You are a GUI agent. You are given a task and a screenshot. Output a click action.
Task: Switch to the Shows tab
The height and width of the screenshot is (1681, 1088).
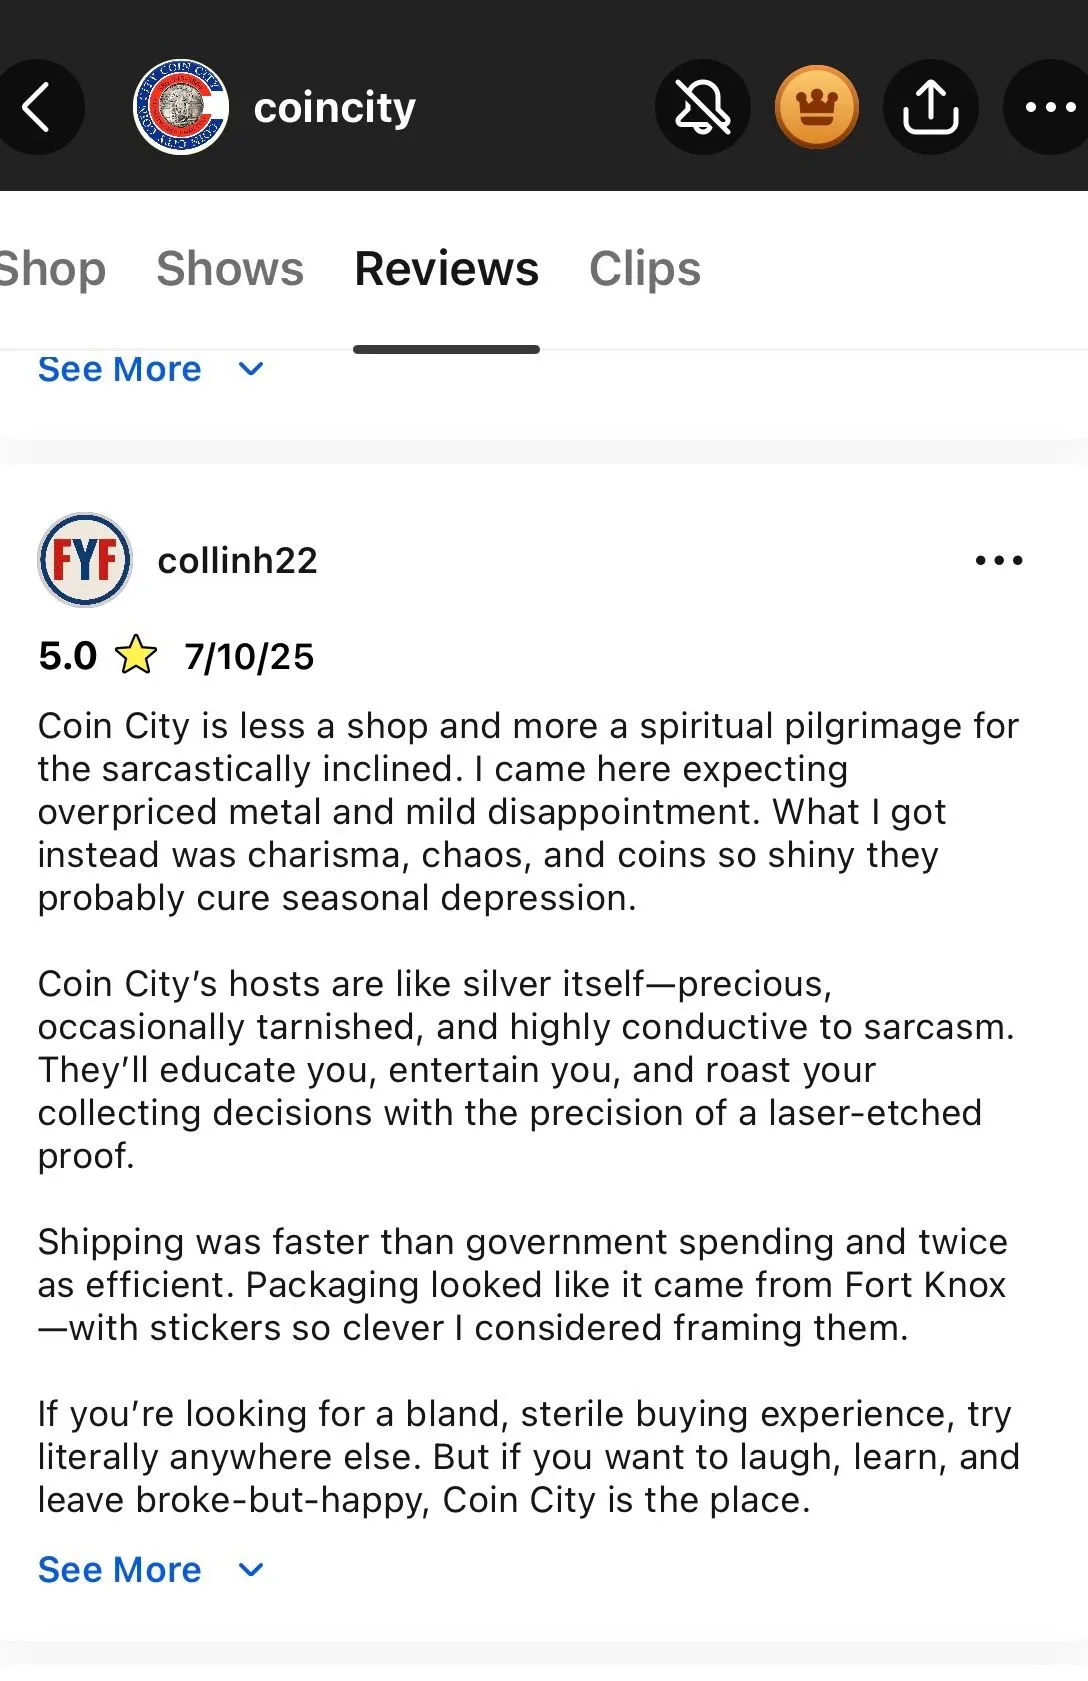coord(230,269)
